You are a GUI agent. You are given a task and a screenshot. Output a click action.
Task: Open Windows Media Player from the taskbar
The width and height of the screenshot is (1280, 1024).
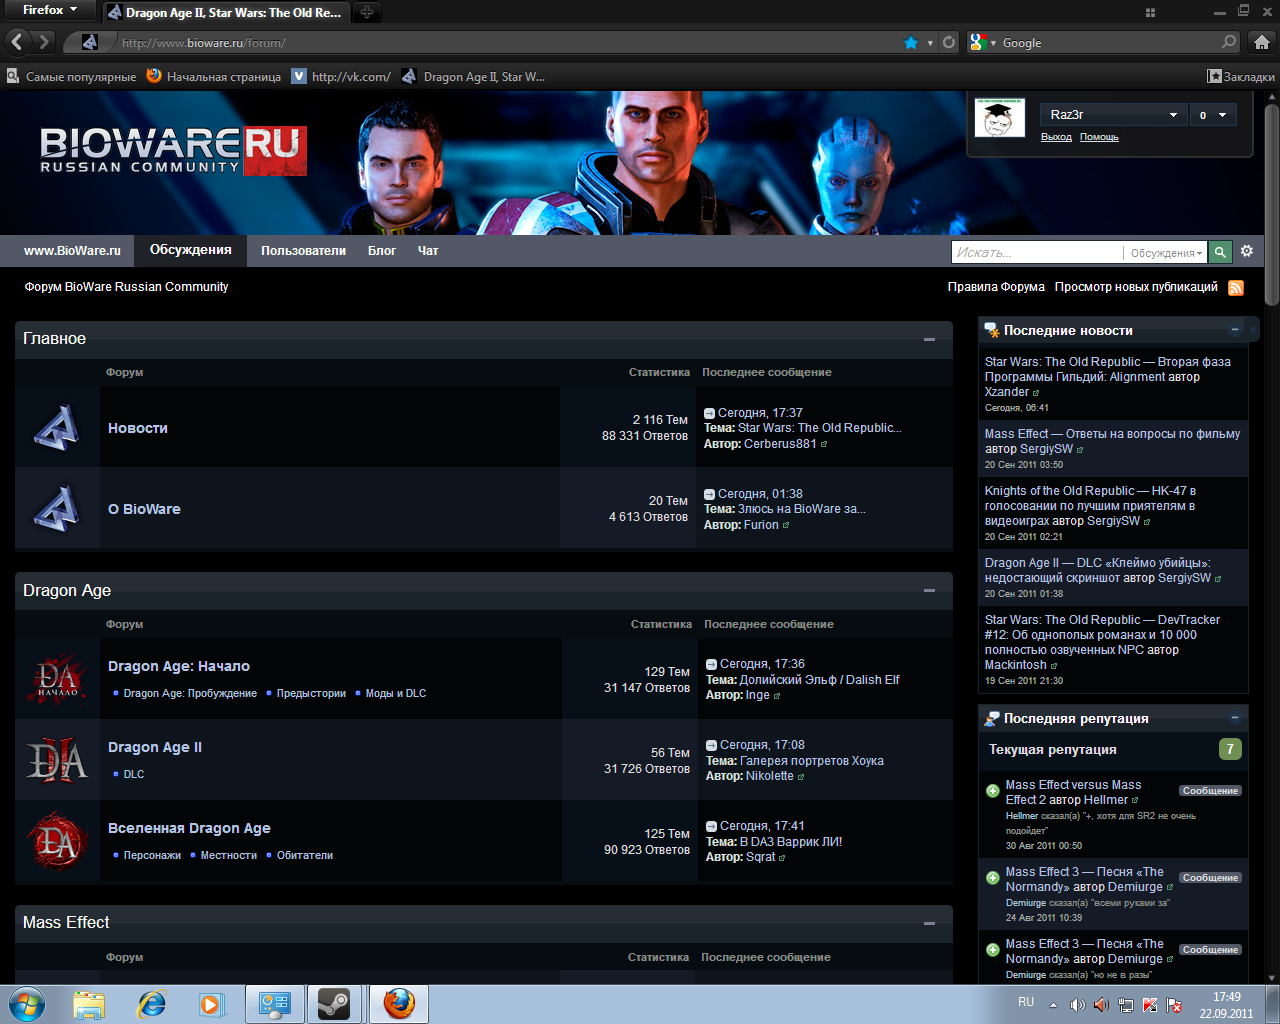click(x=211, y=1004)
